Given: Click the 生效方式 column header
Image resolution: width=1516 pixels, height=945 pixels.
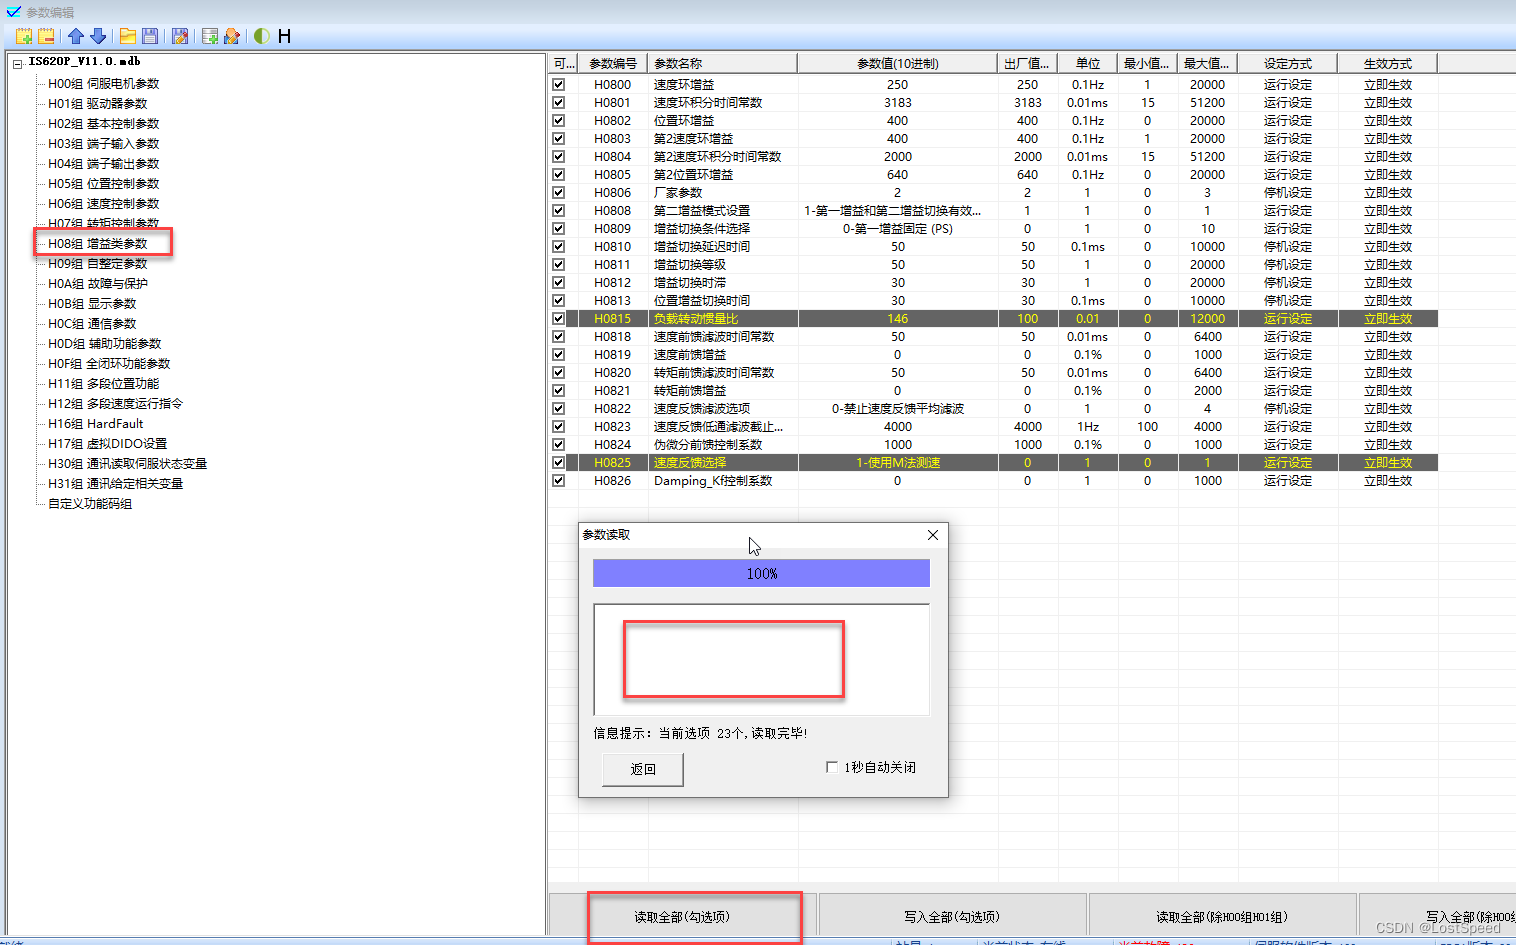Looking at the screenshot, I should 1388,64.
